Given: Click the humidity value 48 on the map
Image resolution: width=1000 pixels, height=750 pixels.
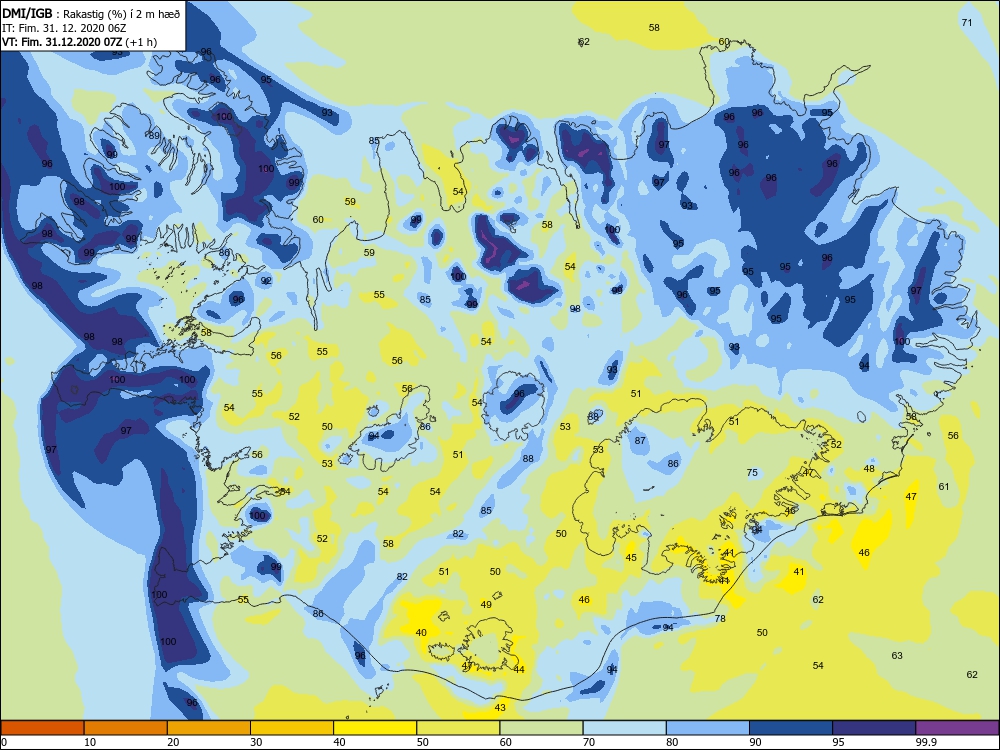Looking at the screenshot, I should pyautogui.click(x=869, y=469).
